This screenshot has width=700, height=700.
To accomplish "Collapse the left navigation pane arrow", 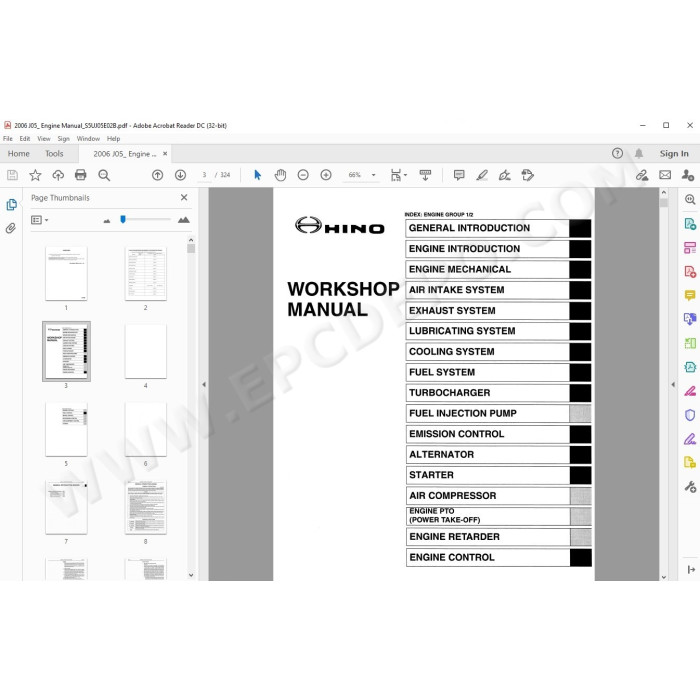I will coord(204,384).
